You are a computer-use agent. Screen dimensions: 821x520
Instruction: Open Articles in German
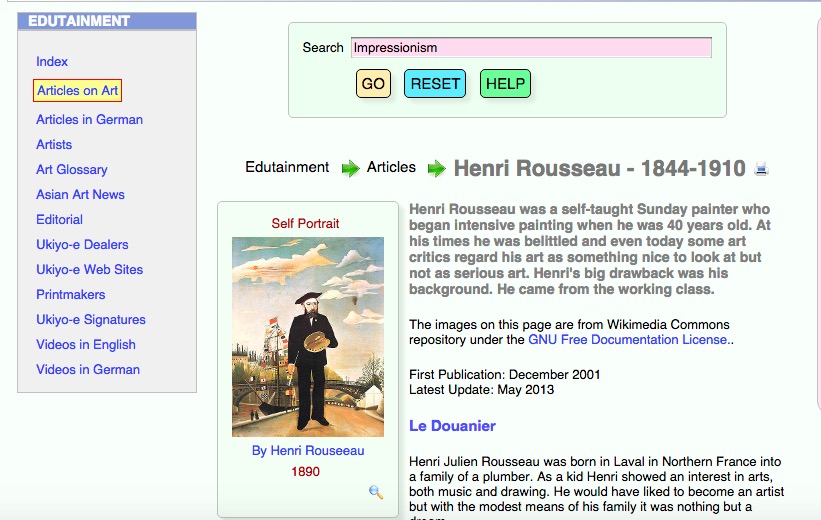click(x=90, y=120)
